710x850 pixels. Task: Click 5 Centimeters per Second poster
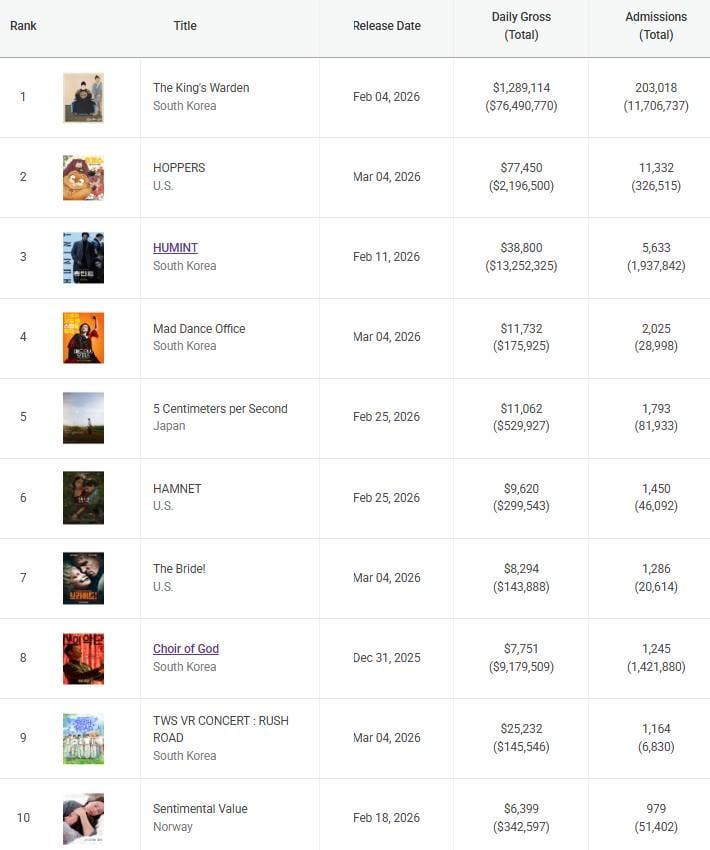click(x=83, y=418)
